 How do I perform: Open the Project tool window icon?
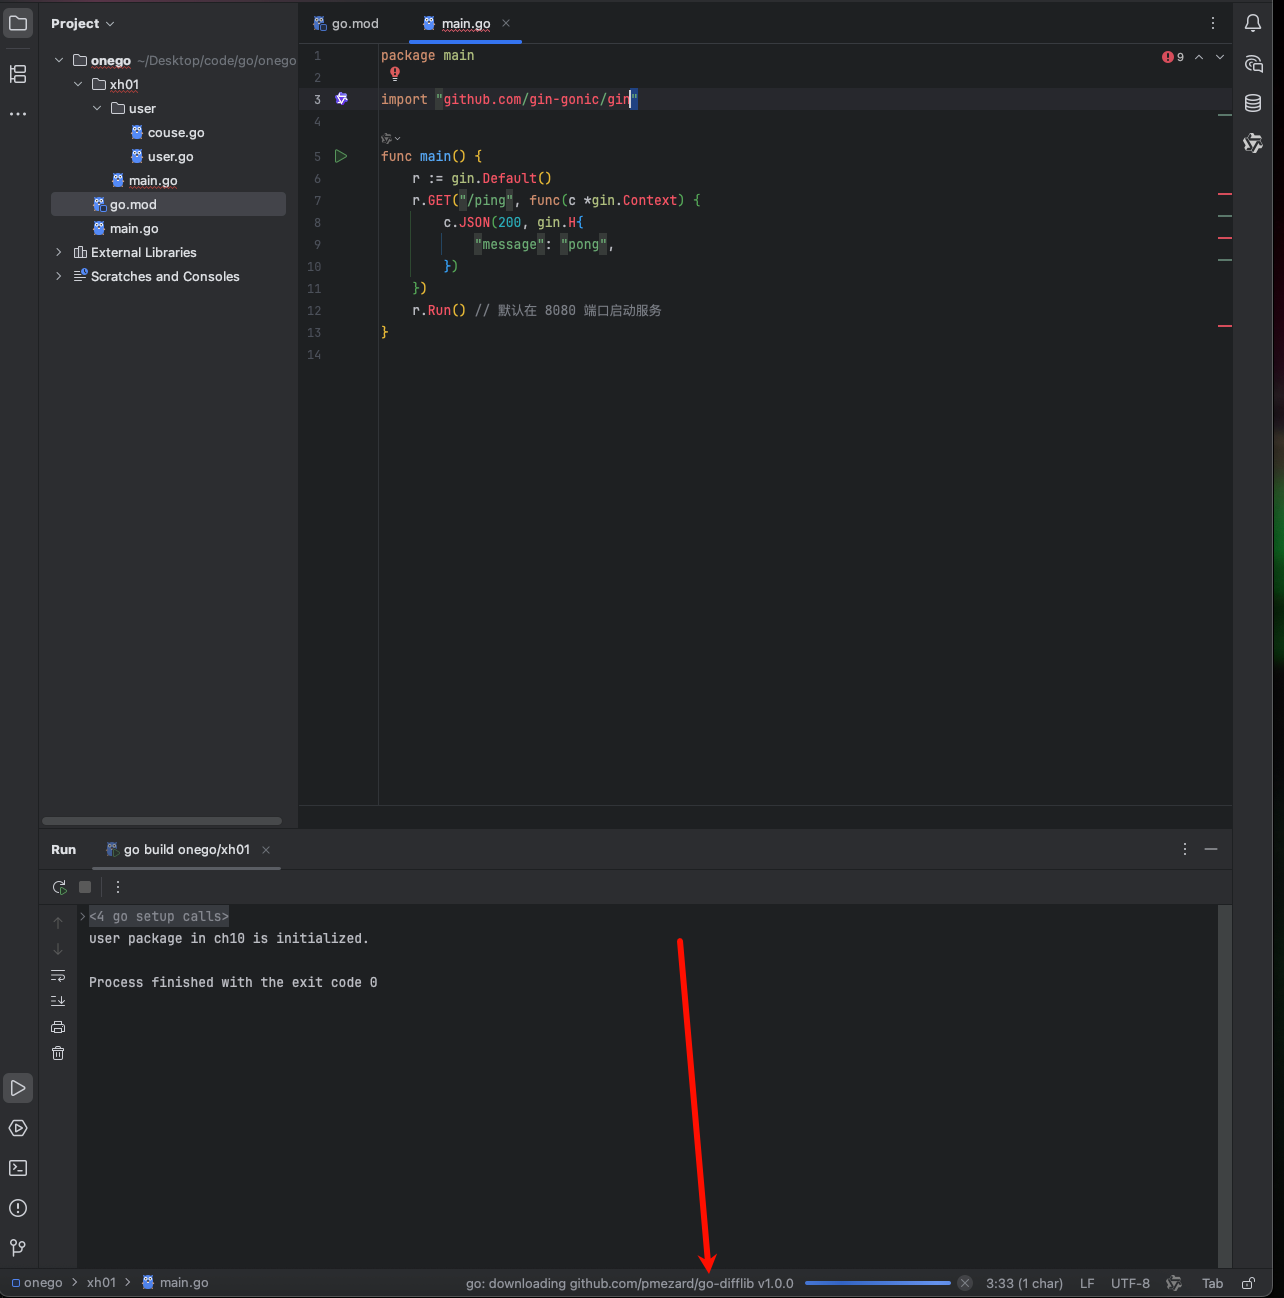(18, 23)
